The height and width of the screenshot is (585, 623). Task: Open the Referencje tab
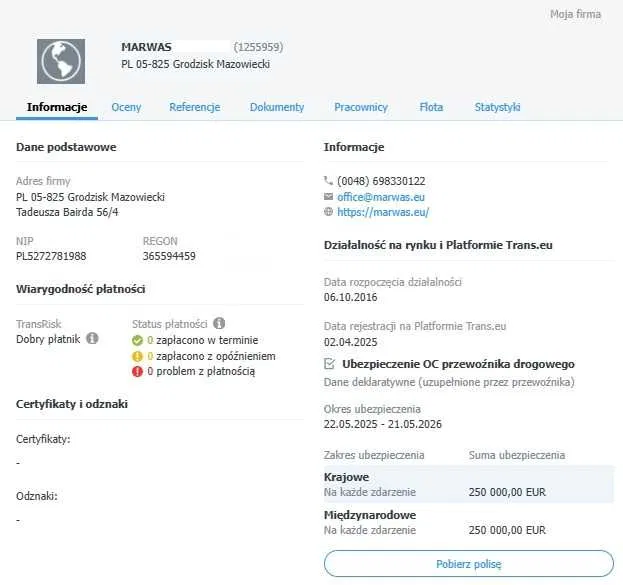[195, 107]
